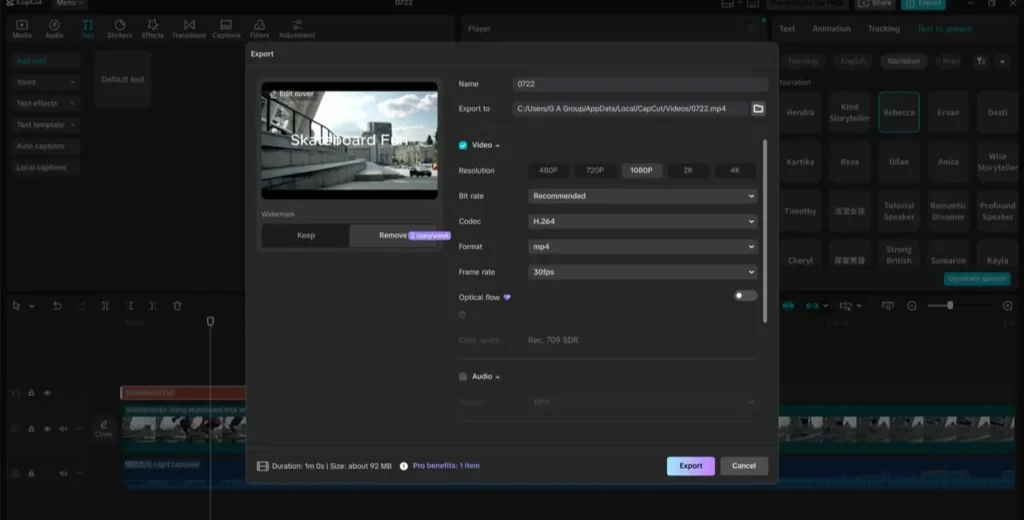Screen dimensions: 1024x520
Task: Select Auto captions in left sidebar
Action: 46,146
